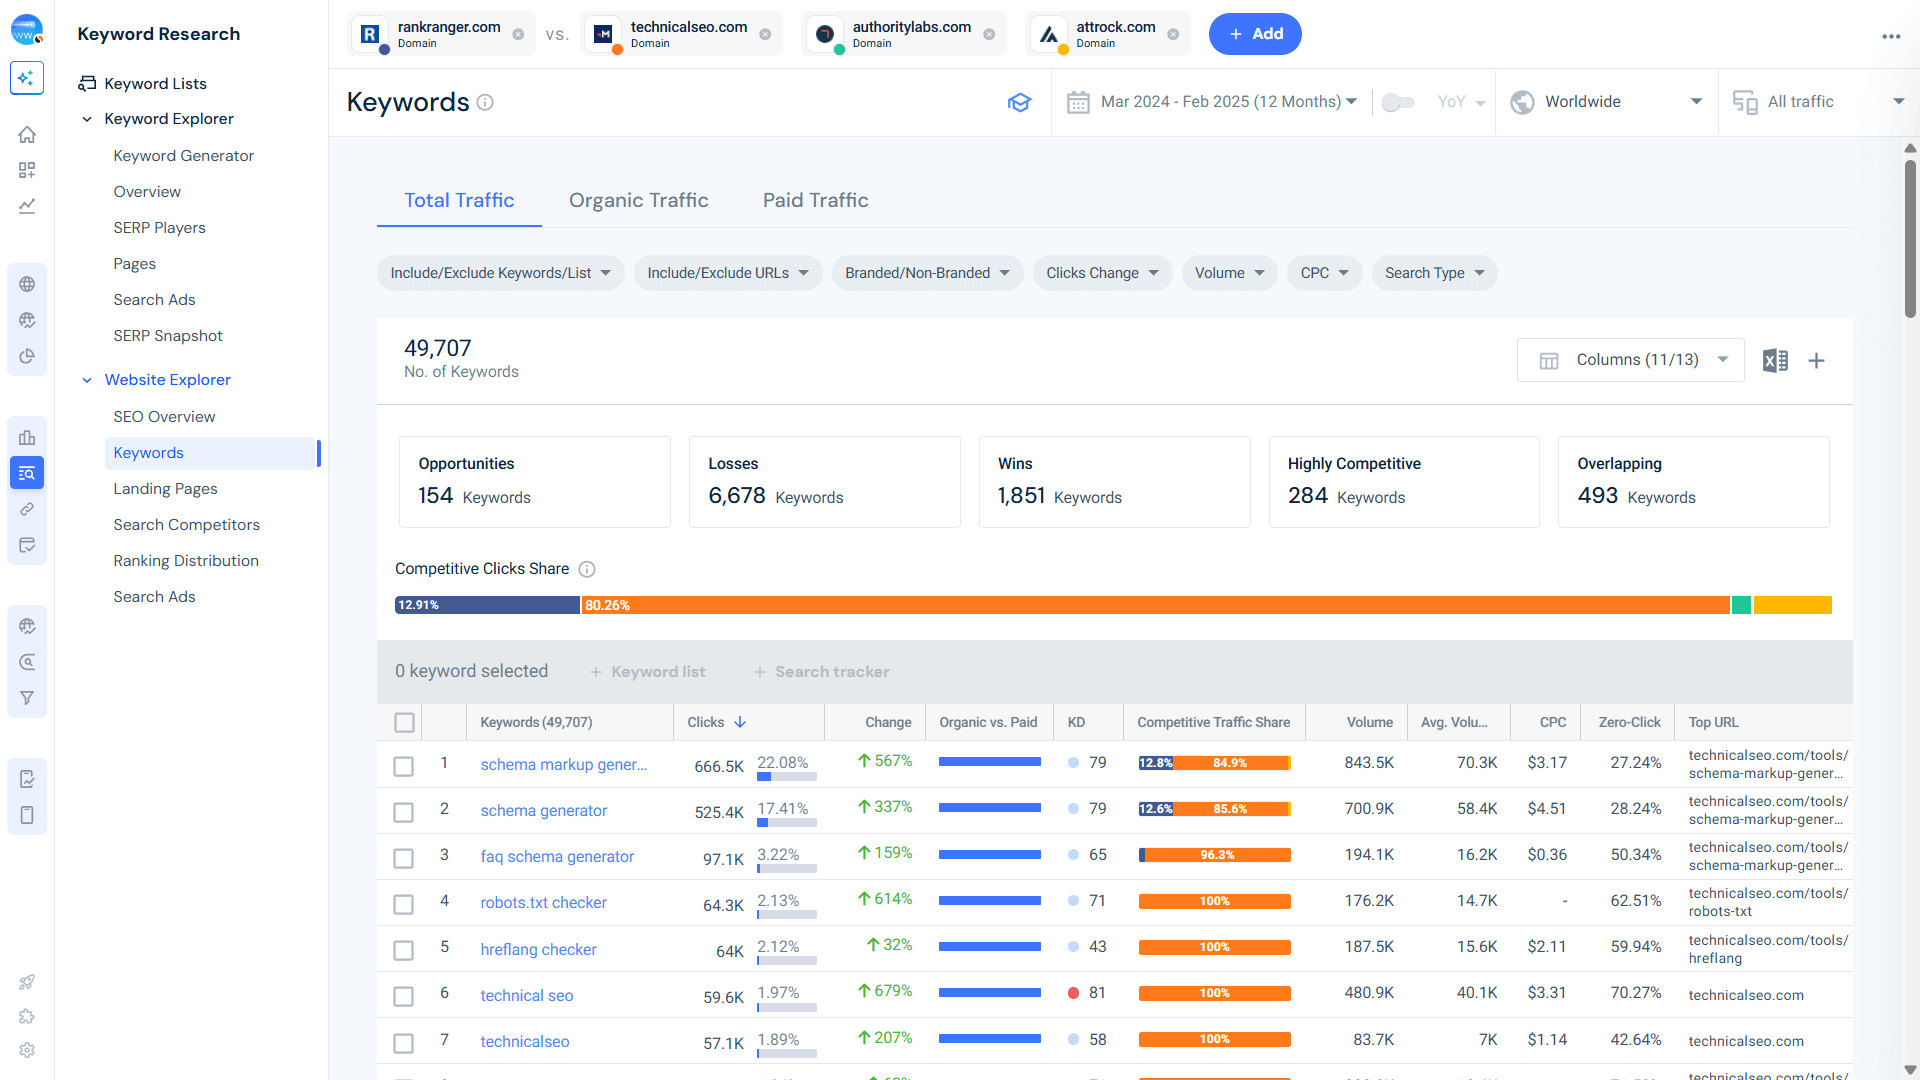Click the orange 80.26% clicks share segment
Image resolution: width=1920 pixels, height=1080 pixels.
click(1155, 605)
